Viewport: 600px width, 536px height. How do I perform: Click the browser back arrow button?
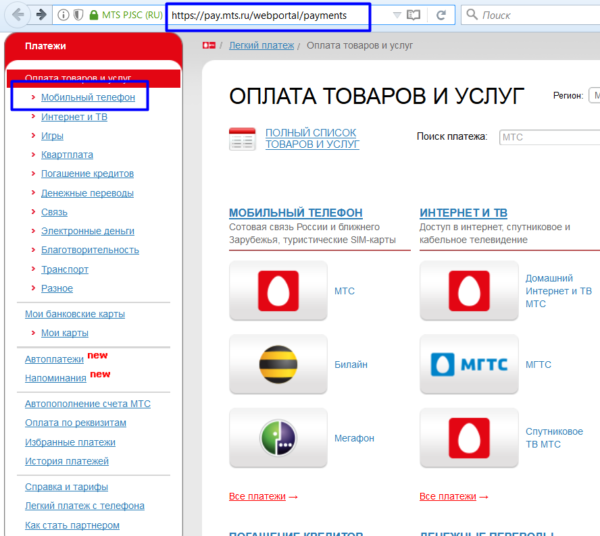click(x=18, y=15)
